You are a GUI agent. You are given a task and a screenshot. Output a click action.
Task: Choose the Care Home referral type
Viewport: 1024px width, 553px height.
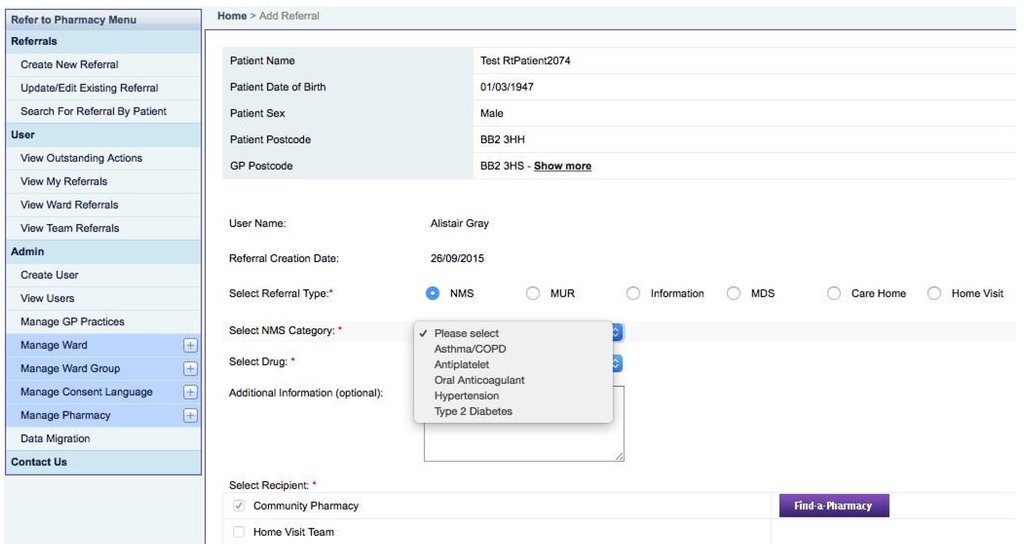pyautogui.click(x=834, y=293)
